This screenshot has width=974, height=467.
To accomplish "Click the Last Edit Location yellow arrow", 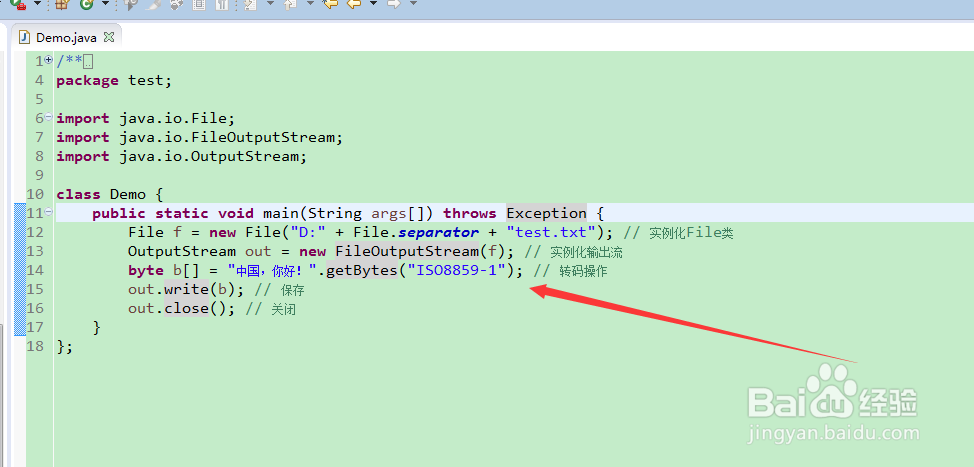I will click(330, 4).
